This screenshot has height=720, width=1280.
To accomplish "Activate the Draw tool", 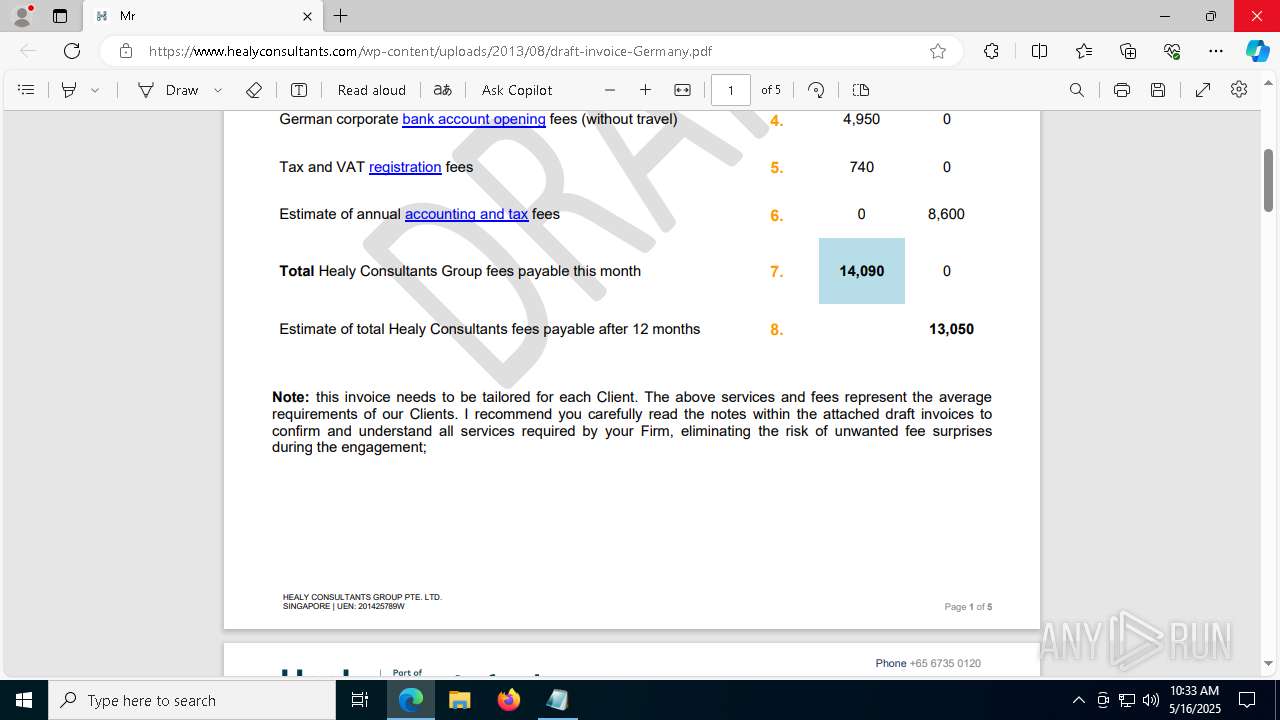I will (x=169, y=90).
